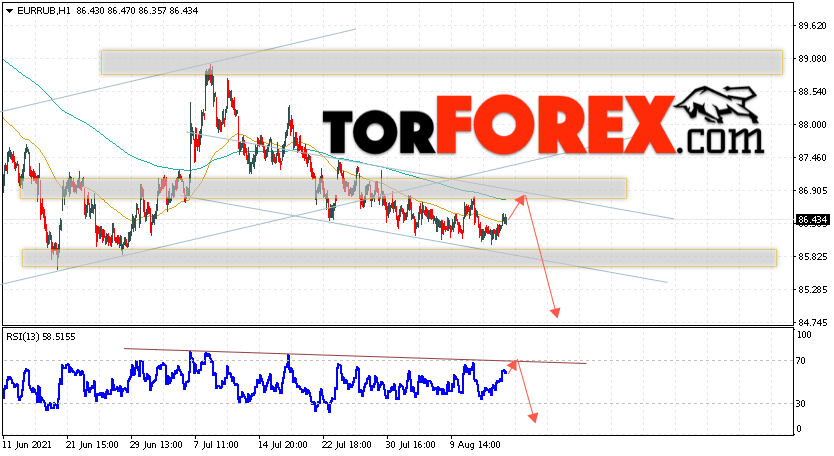Select the EURRUB,H1 symbol label
Image resolution: width=834 pixels, height=456 pixels.
coord(44,11)
